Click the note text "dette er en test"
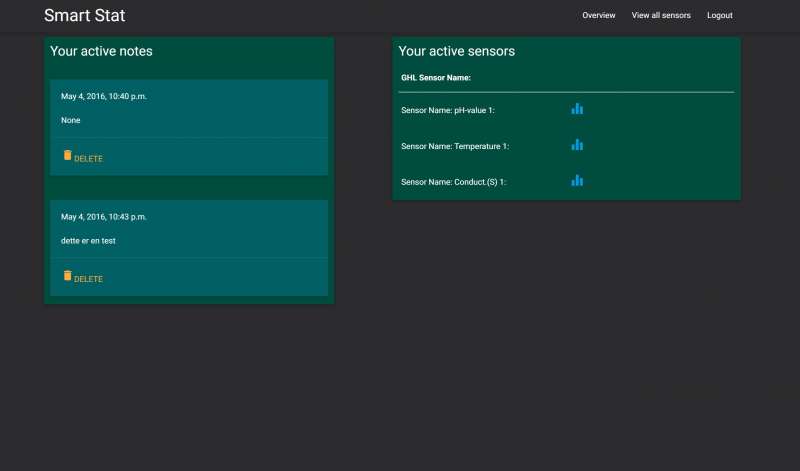The height and width of the screenshot is (471, 800). click(x=88, y=241)
